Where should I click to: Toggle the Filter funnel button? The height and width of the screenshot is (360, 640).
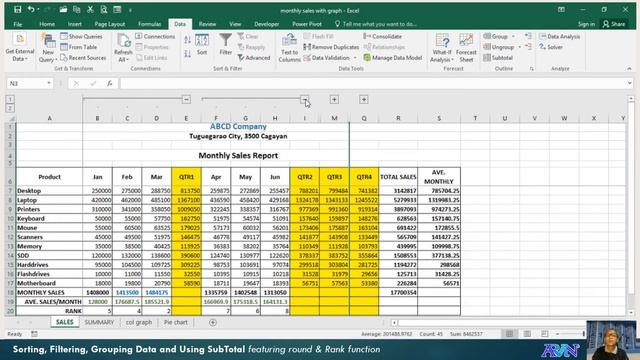(x=225, y=44)
